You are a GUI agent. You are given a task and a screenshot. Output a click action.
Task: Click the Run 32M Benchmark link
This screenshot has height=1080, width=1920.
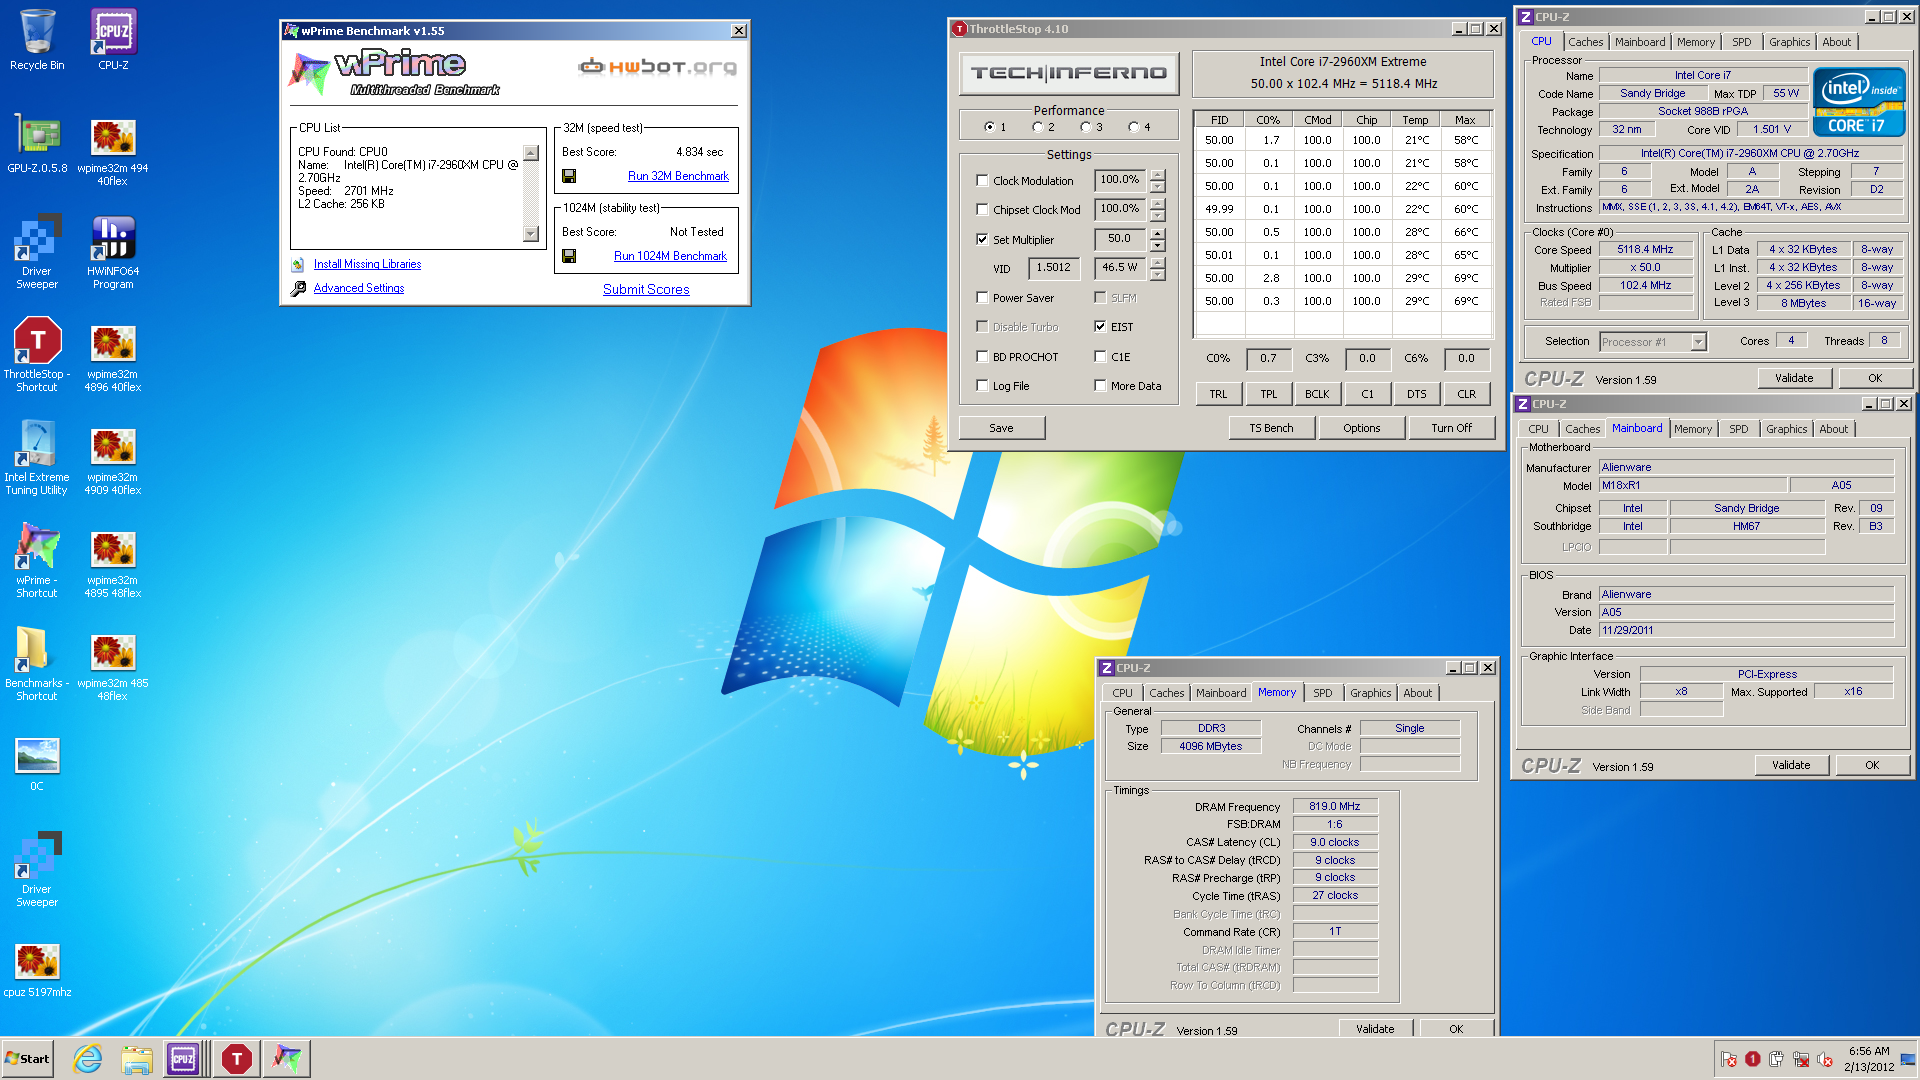pos(678,176)
